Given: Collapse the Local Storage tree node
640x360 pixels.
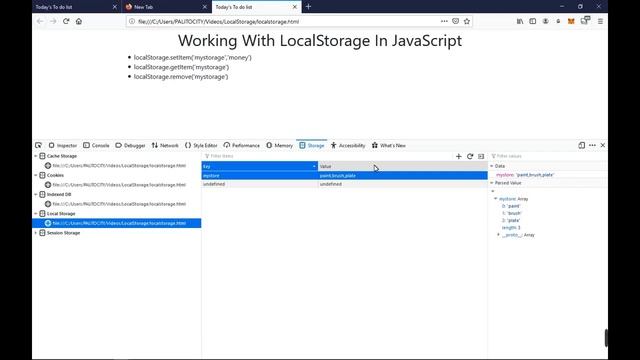Looking at the screenshot, I should tap(36, 213).
